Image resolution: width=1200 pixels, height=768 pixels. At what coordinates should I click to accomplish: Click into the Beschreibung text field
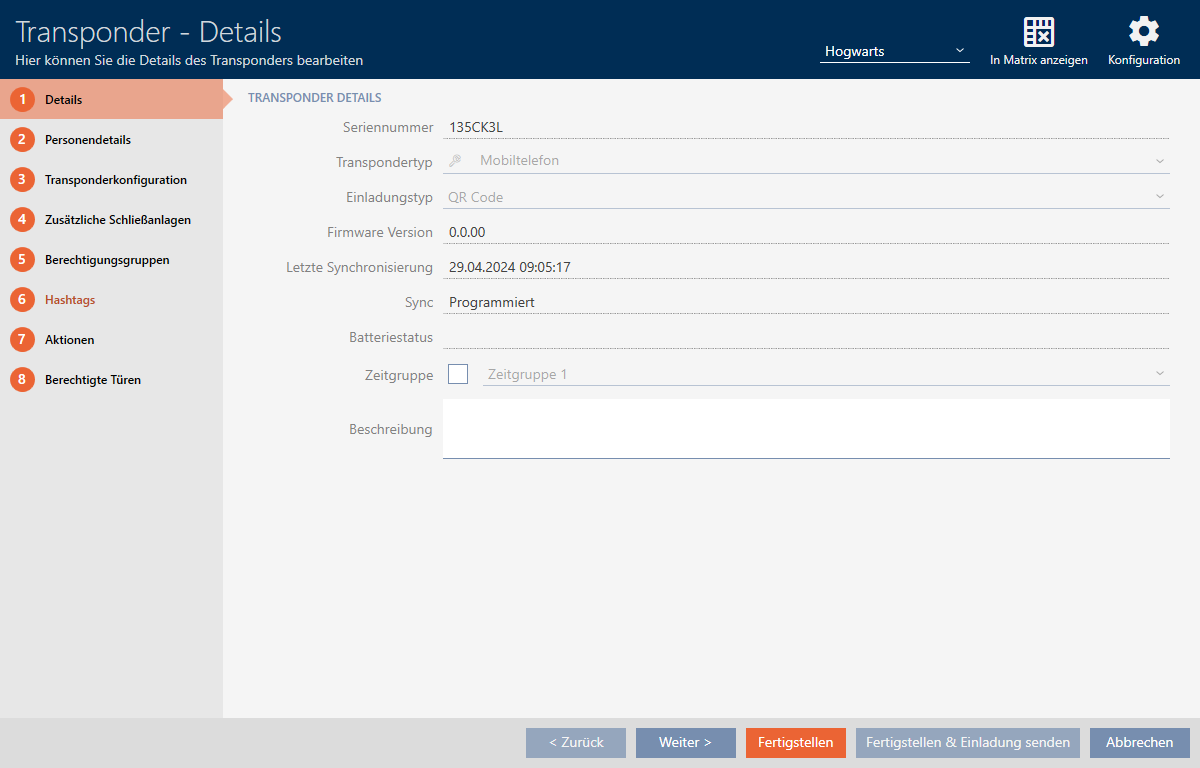tap(805, 428)
